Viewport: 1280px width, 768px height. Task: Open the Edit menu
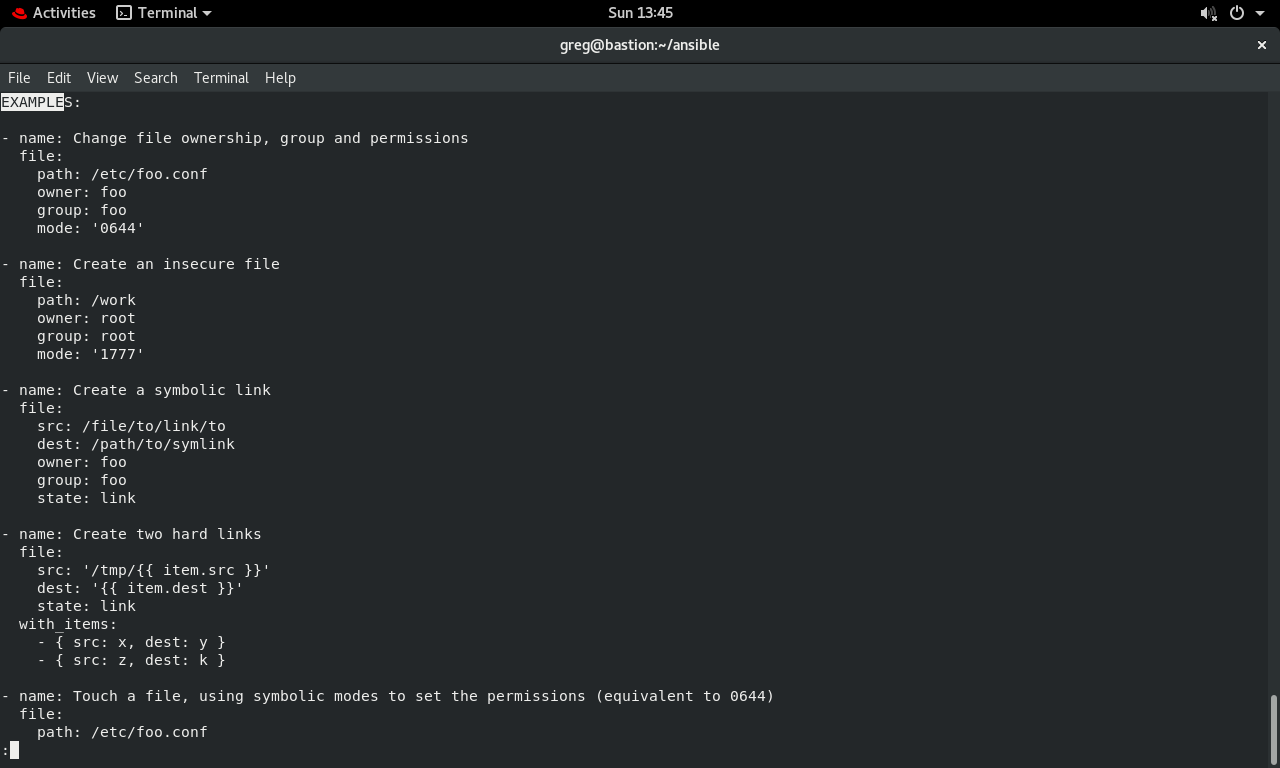click(59, 78)
